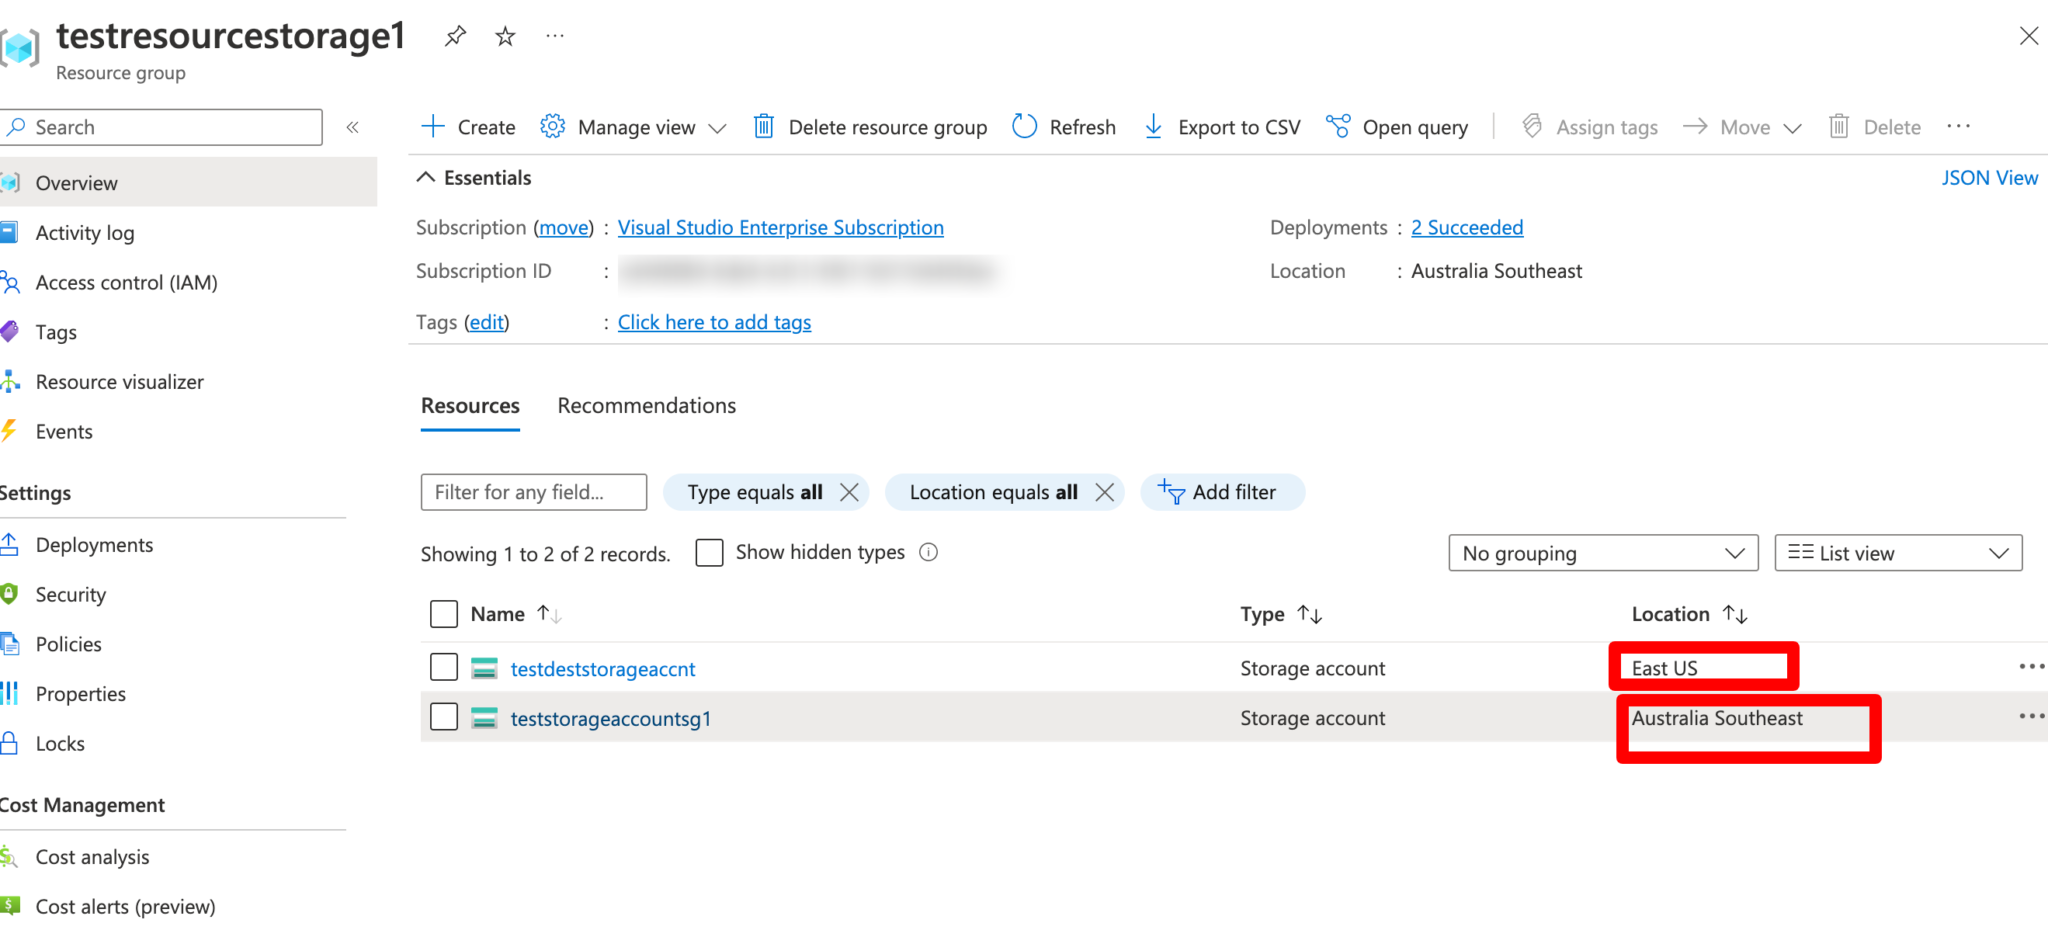Open Visual Studio Enterprise Subscription link
Screen dimensions: 2048x930
click(780, 227)
